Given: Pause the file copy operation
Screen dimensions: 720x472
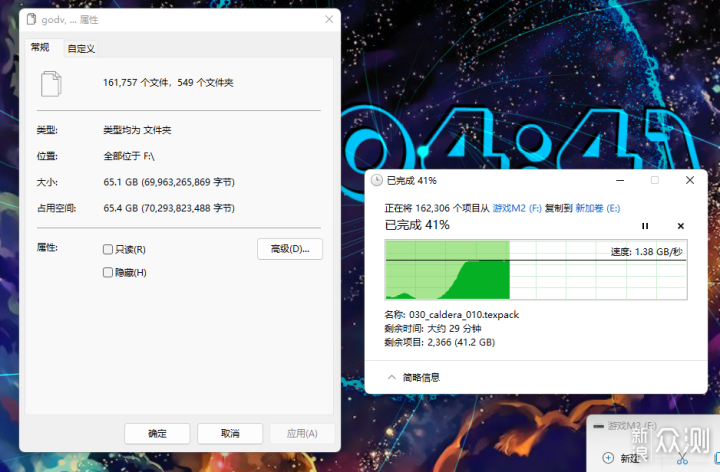Looking at the screenshot, I should click(x=645, y=226).
